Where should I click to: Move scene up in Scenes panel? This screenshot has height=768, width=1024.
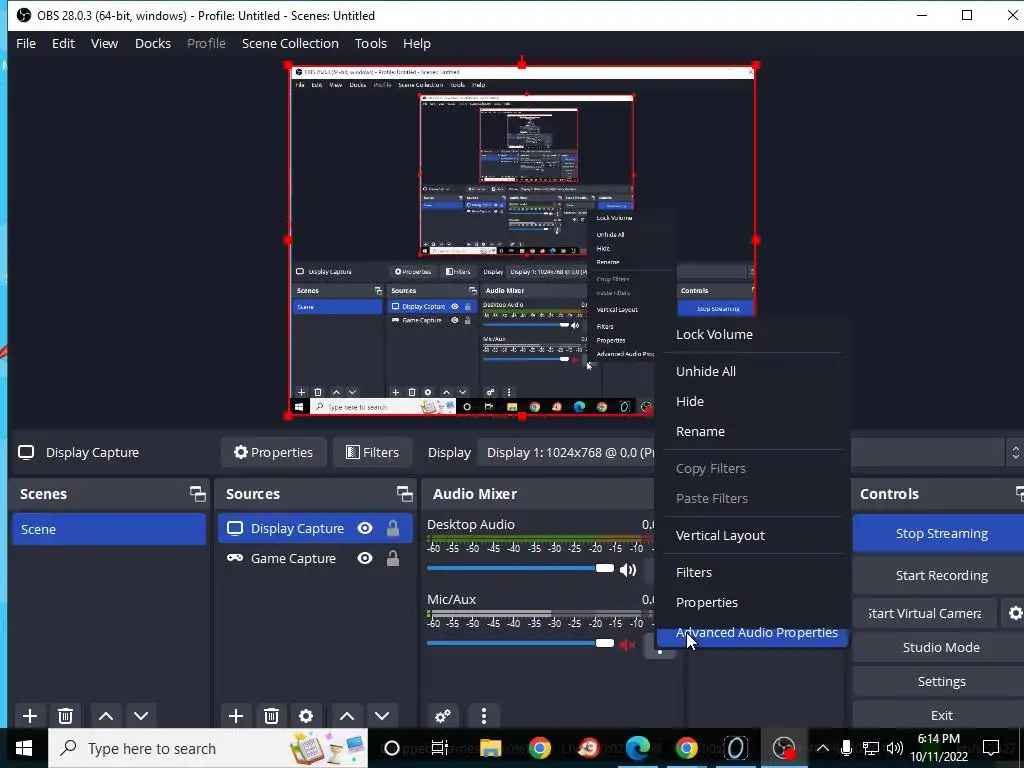click(x=106, y=716)
